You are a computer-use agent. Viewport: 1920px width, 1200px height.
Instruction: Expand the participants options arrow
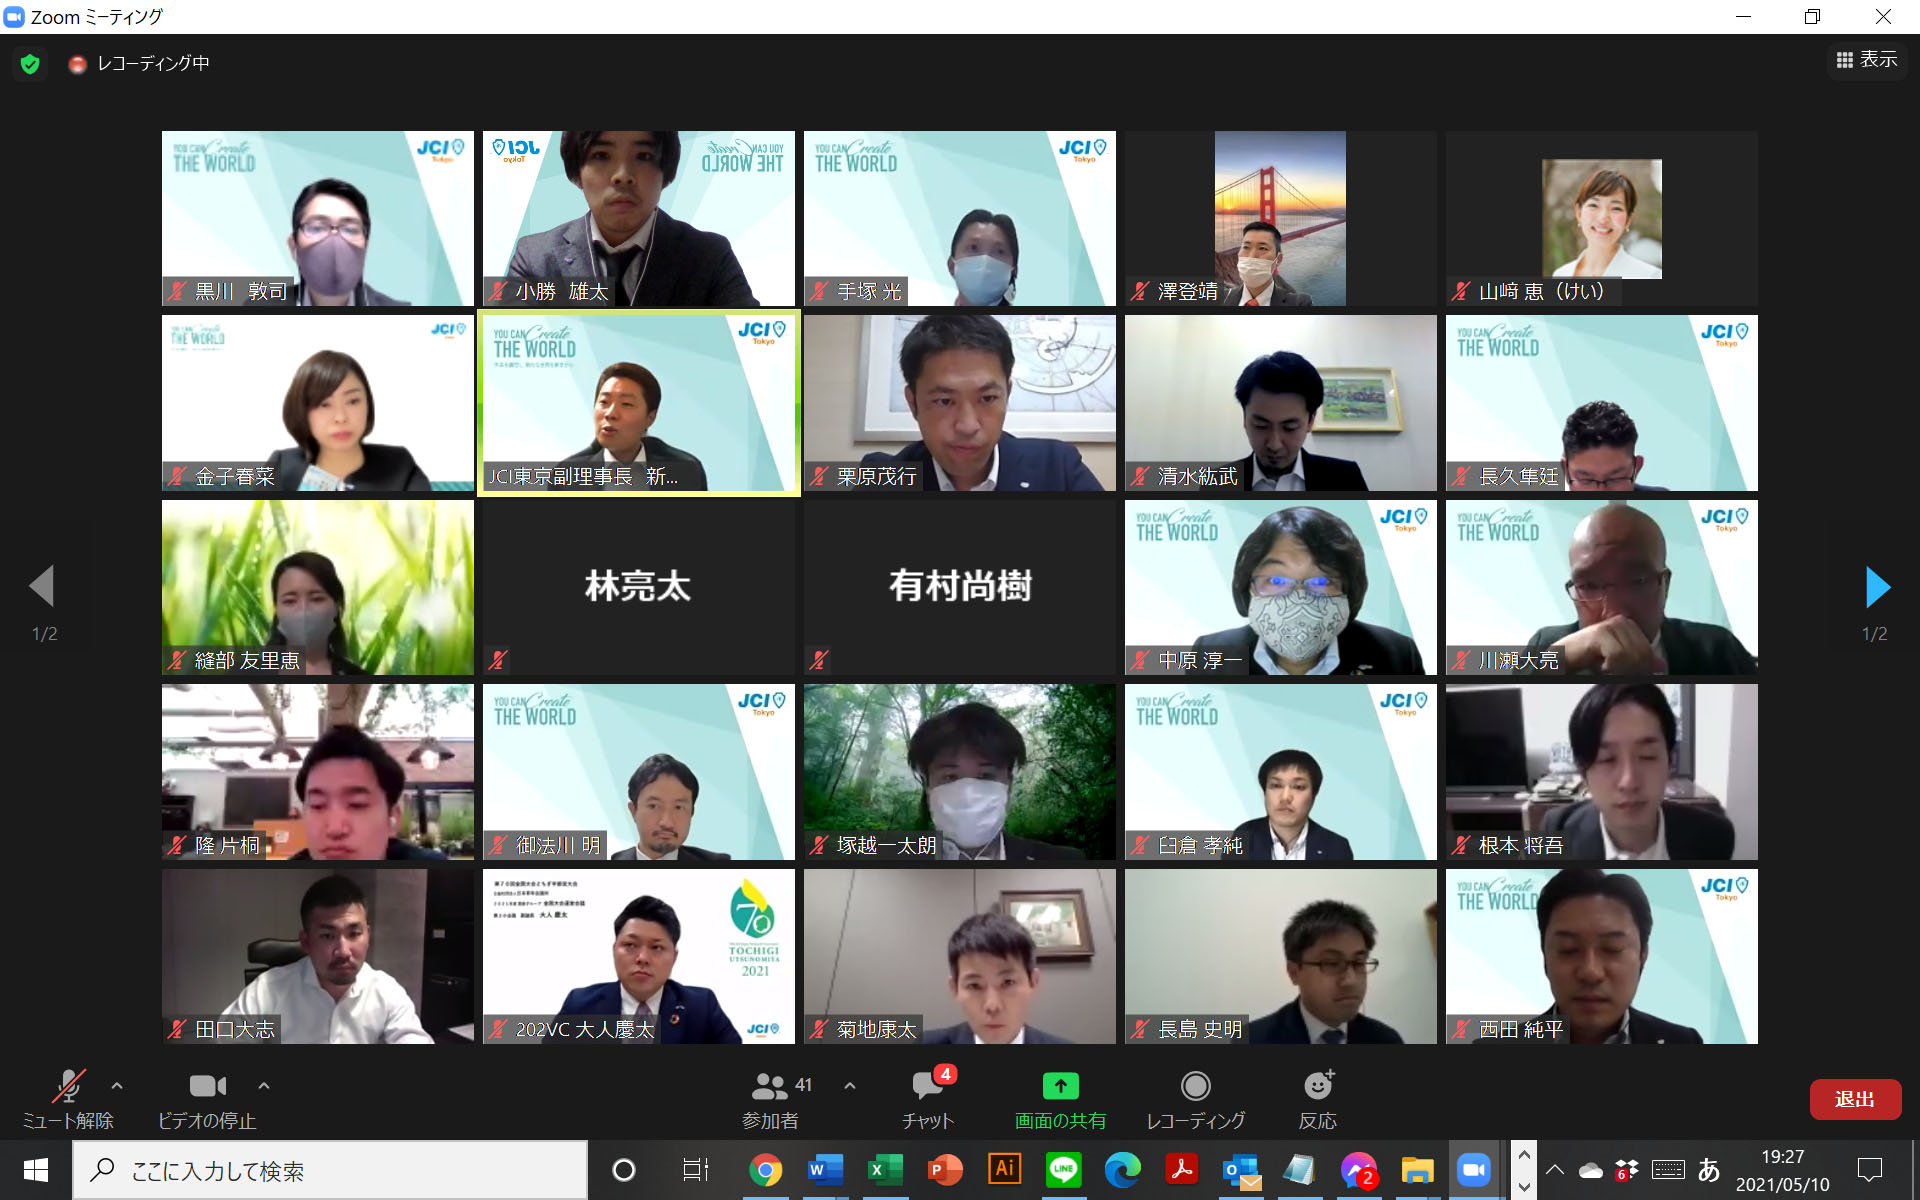850,1085
